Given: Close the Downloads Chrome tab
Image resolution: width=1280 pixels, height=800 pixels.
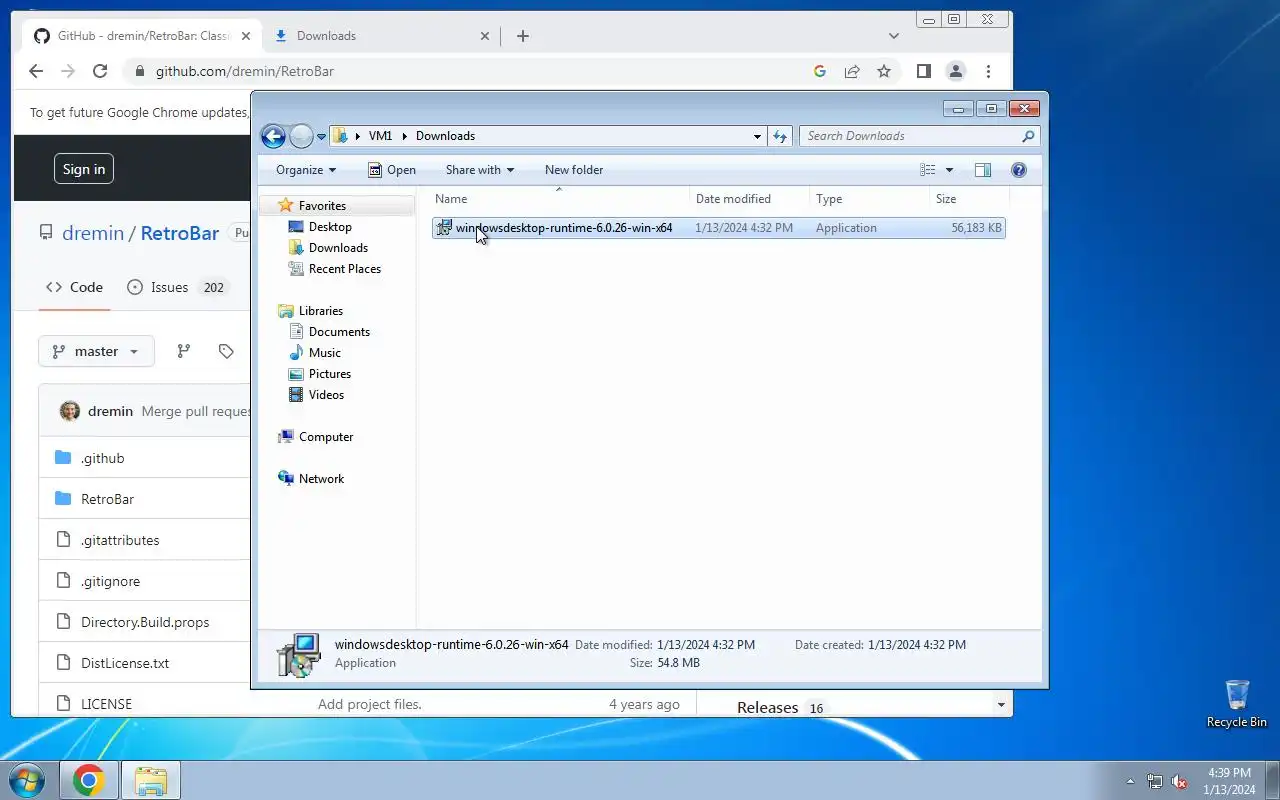Looking at the screenshot, I should [485, 36].
